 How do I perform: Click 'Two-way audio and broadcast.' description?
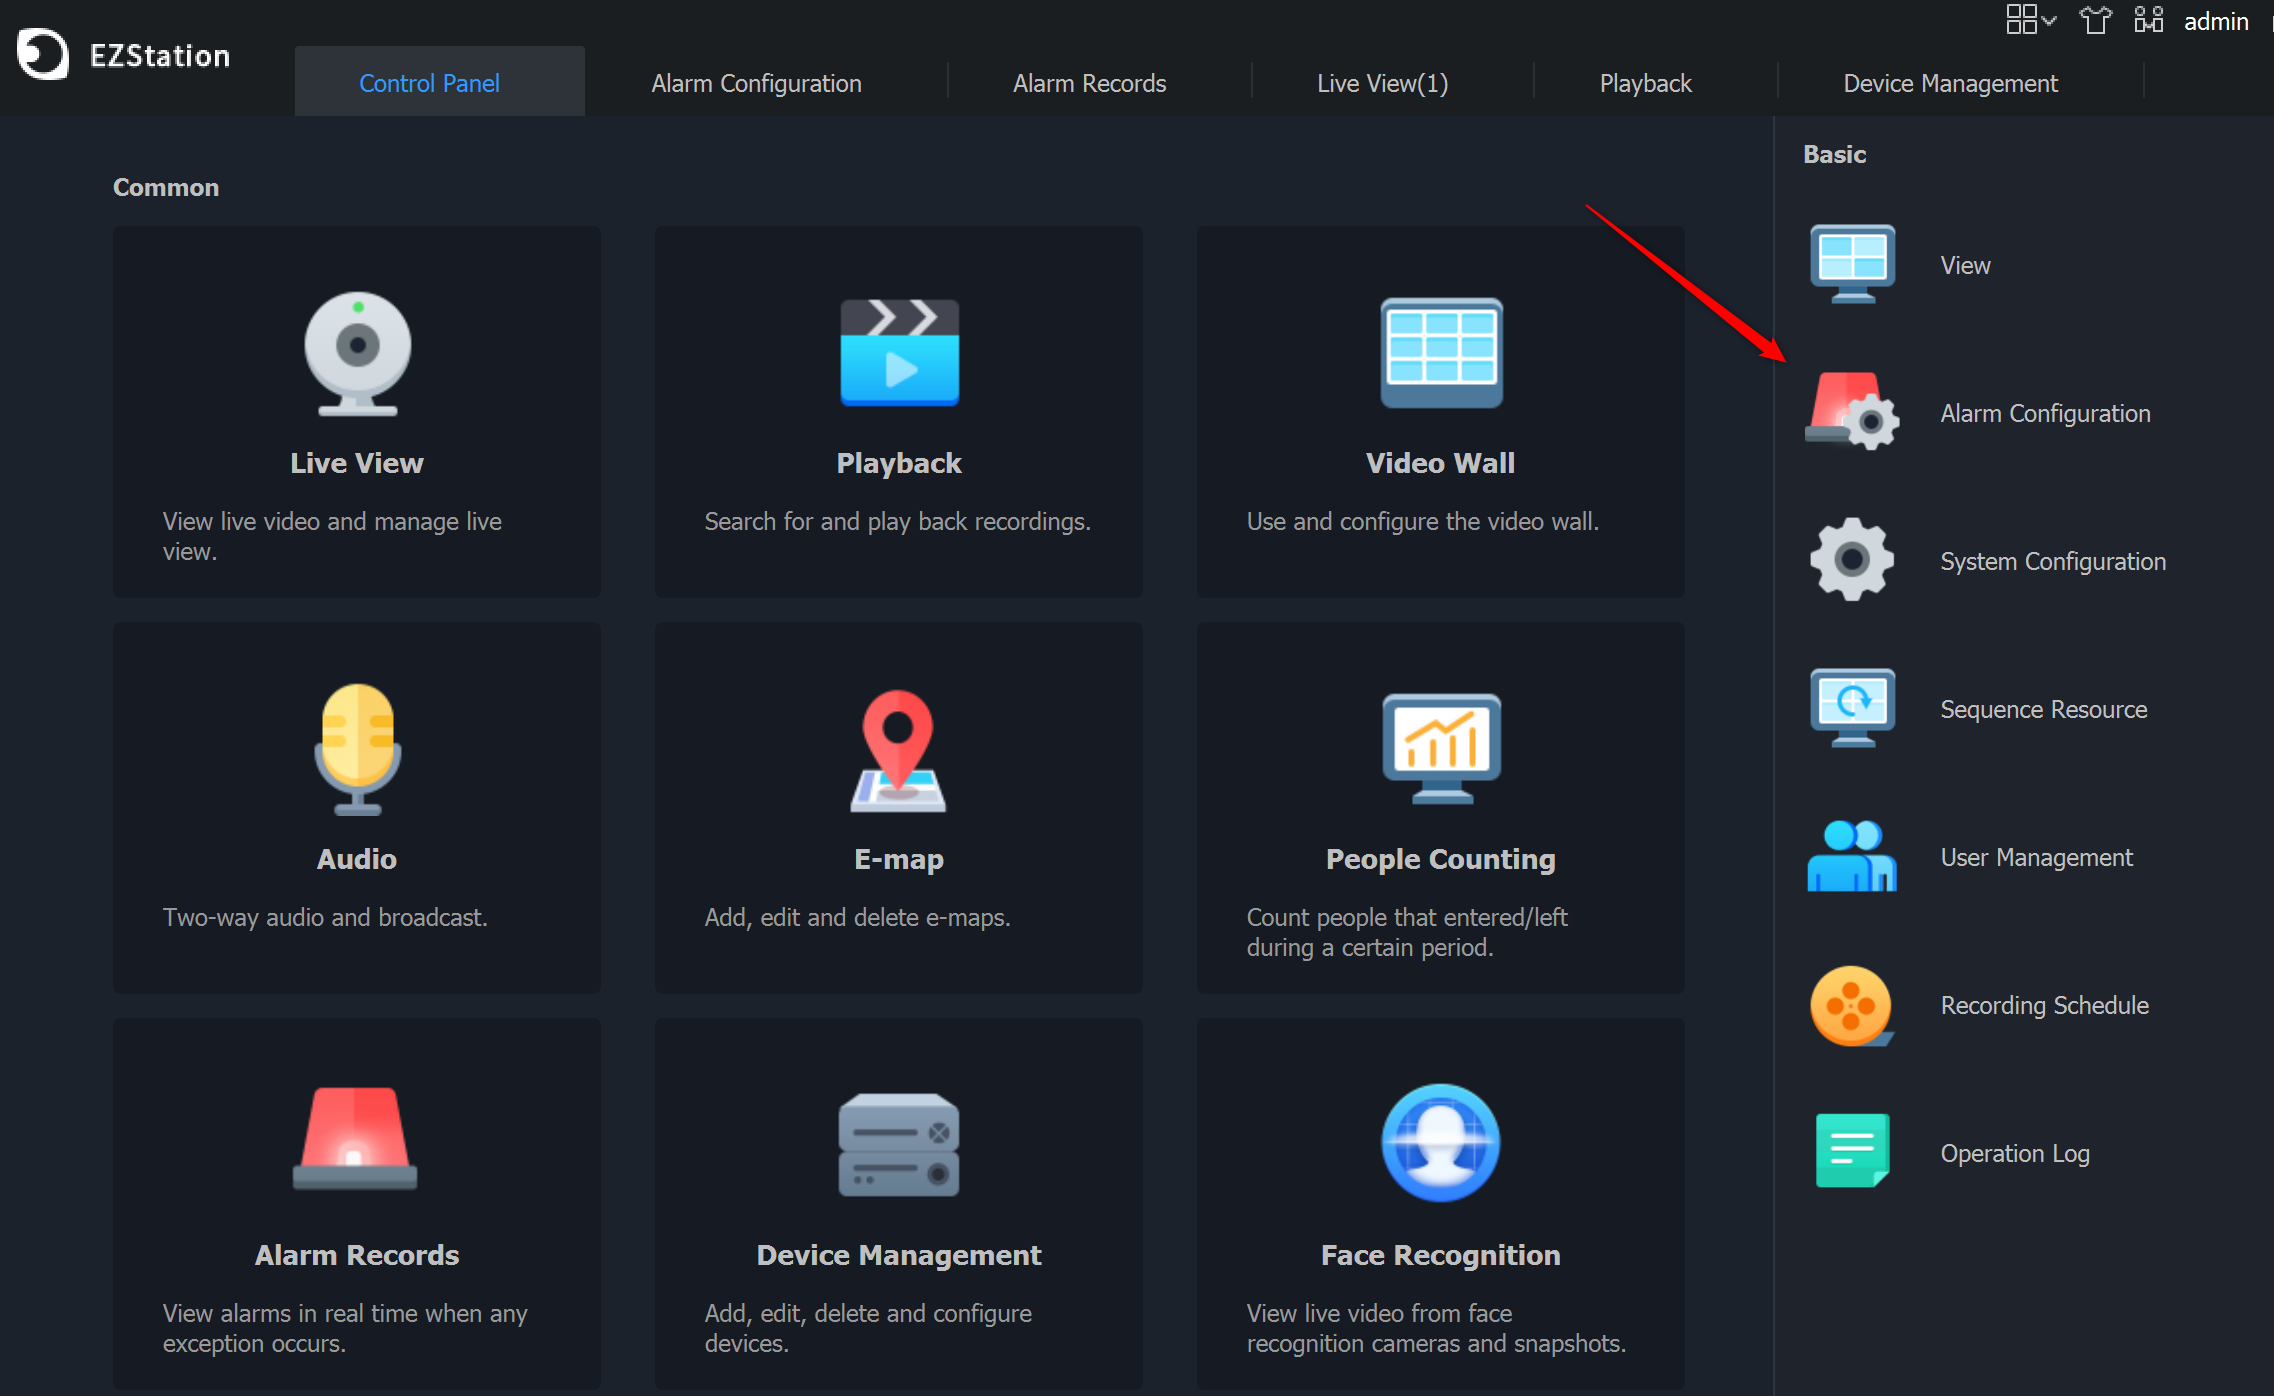(x=325, y=917)
